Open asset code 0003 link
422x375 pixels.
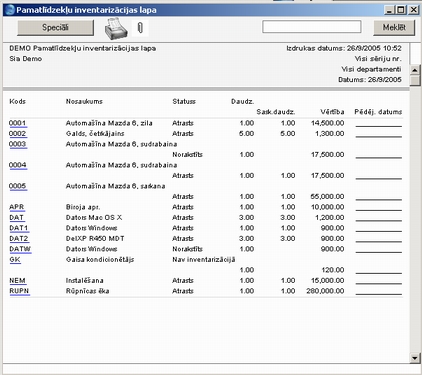pyautogui.click(x=18, y=144)
